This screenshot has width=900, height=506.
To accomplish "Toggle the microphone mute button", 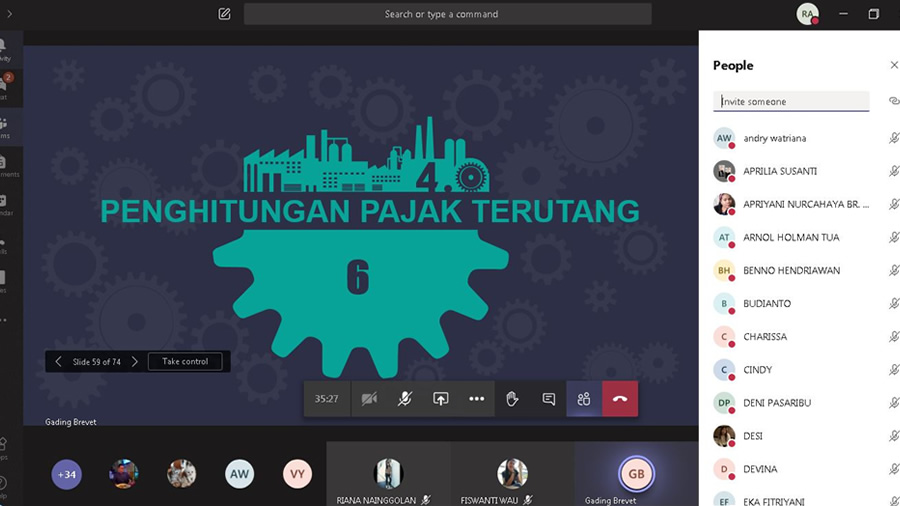I will click(x=404, y=398).
